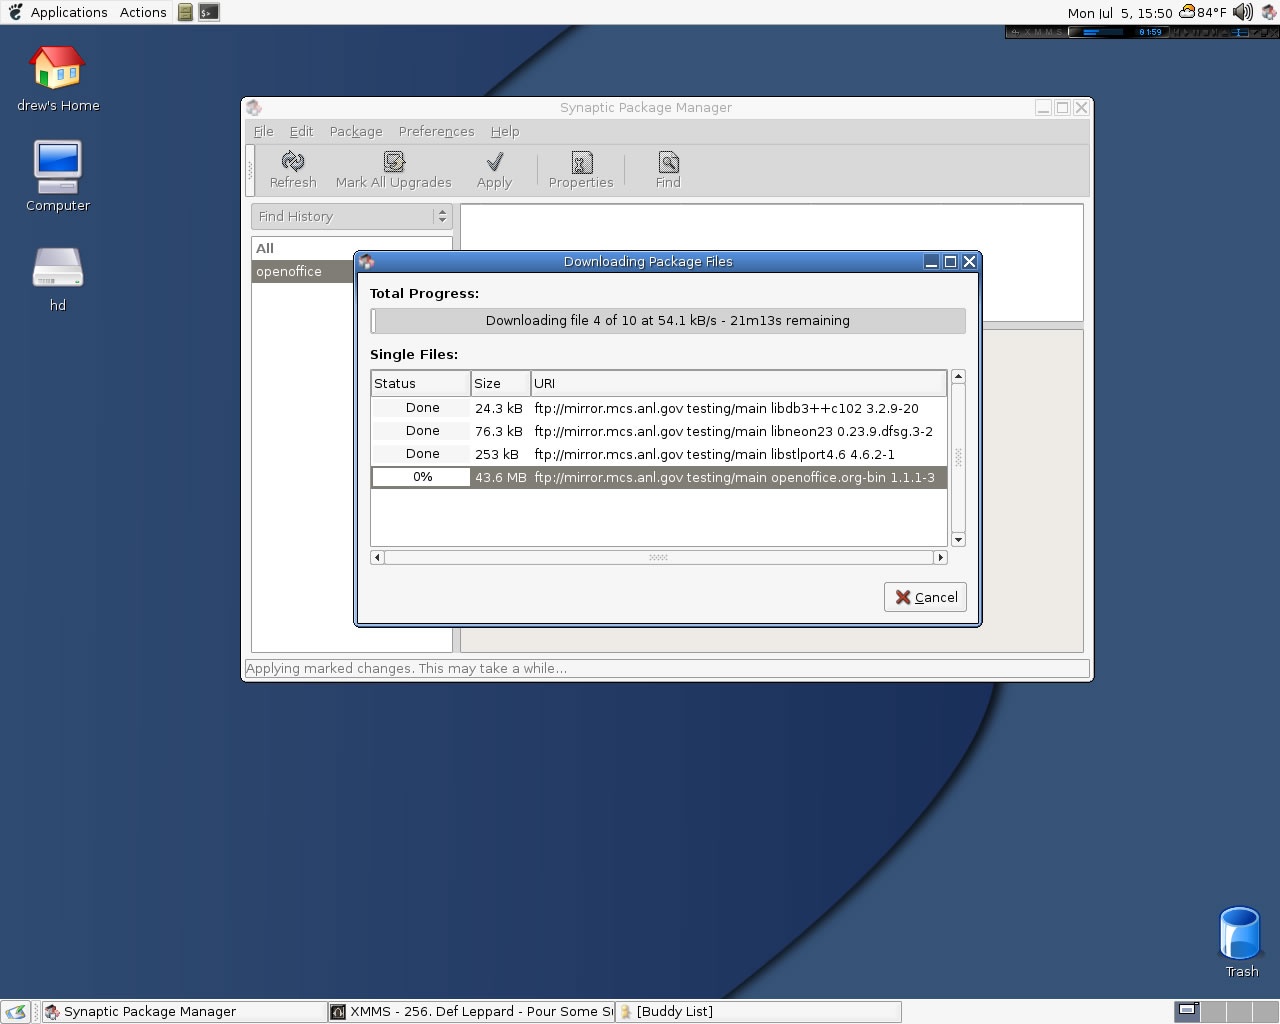Screen dimensions: 1280x1024
Task: Click the Status column header
Action: pyautogui.click(x=420, y=383)
